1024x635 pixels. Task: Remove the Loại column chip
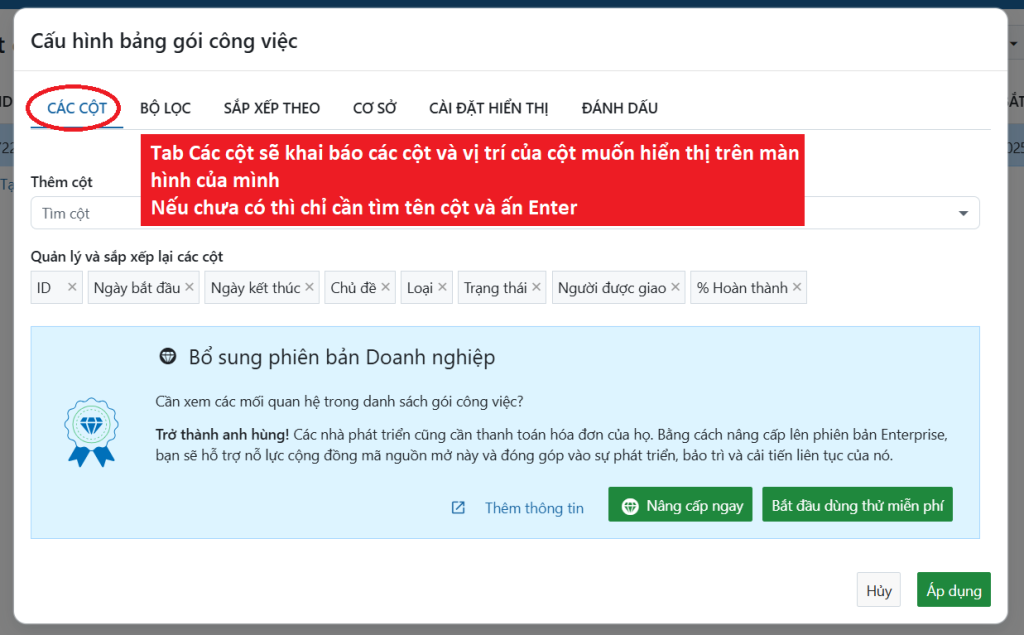coord(443,288)
